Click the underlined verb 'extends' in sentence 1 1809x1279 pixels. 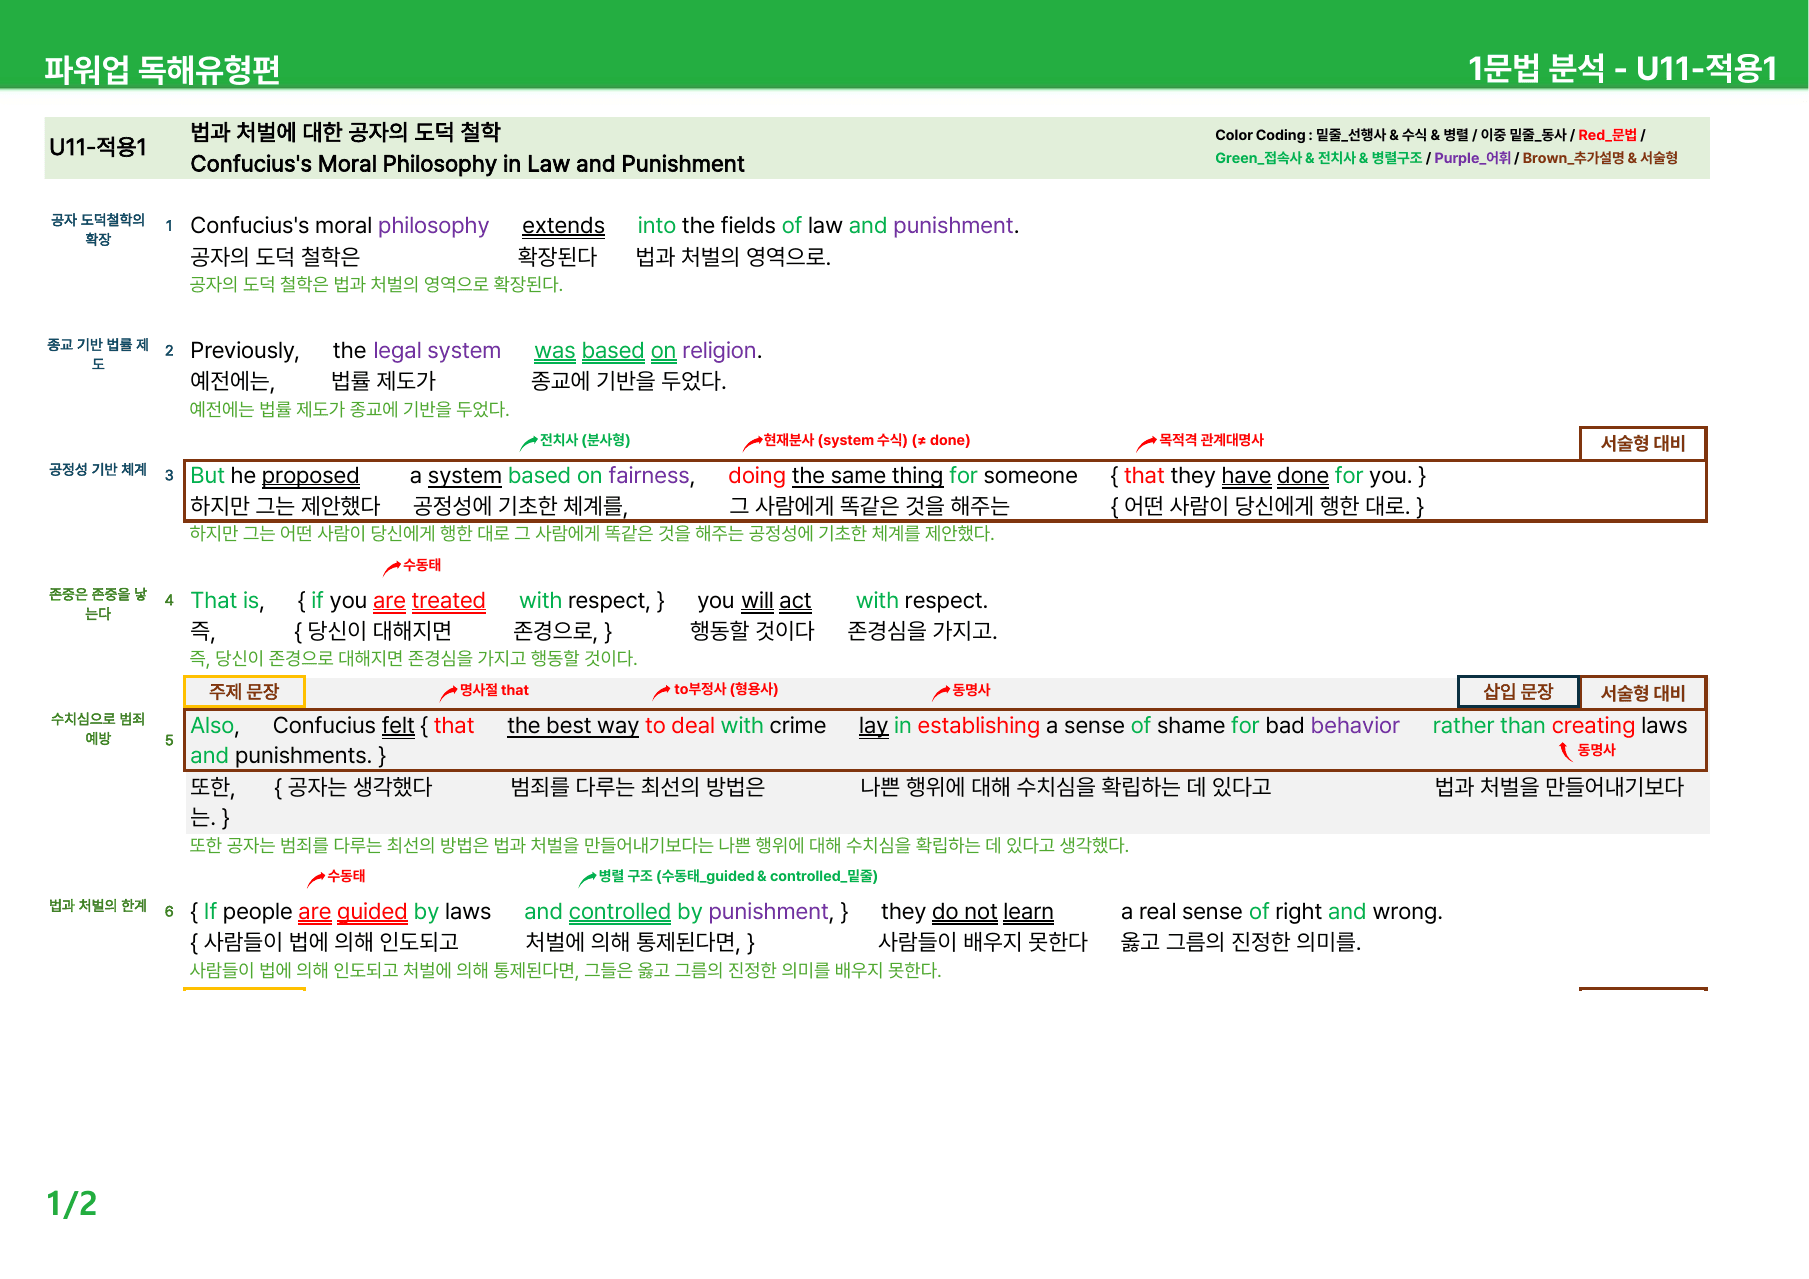click(x=563, y=226)
